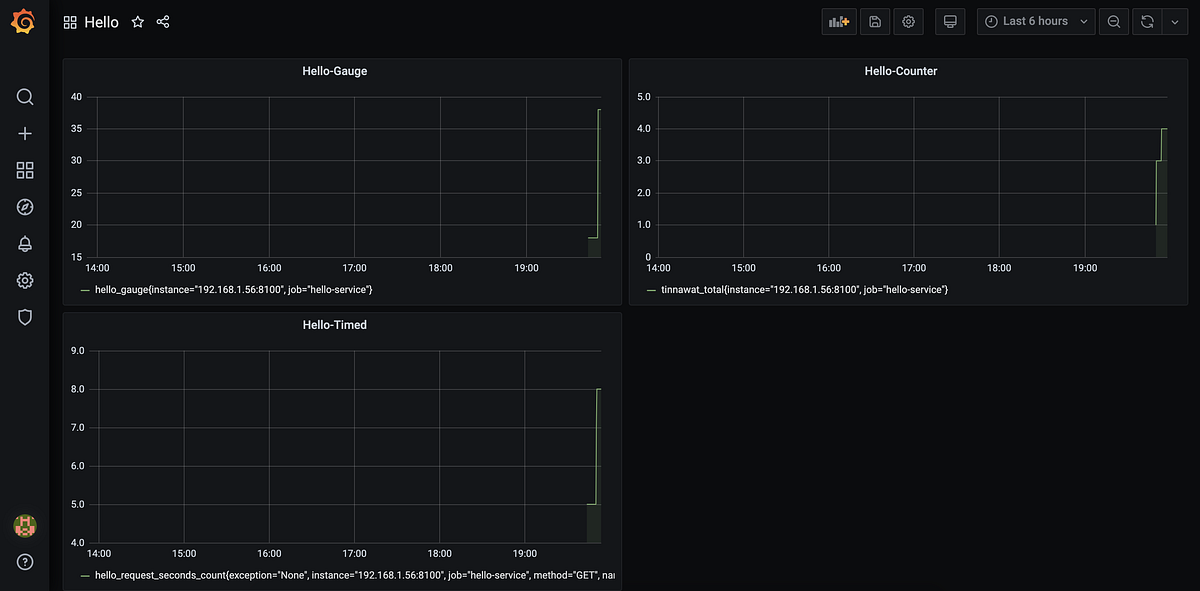The image size is (1200, 591).
Task: Click the Save dashboard icon
Action: [x=874, y=21]
